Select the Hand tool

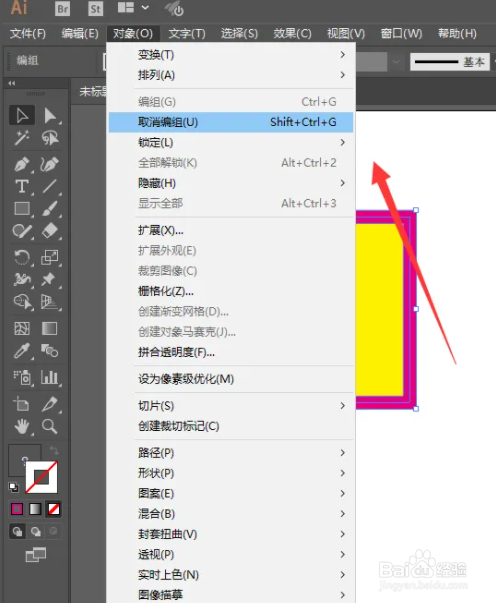22,426
